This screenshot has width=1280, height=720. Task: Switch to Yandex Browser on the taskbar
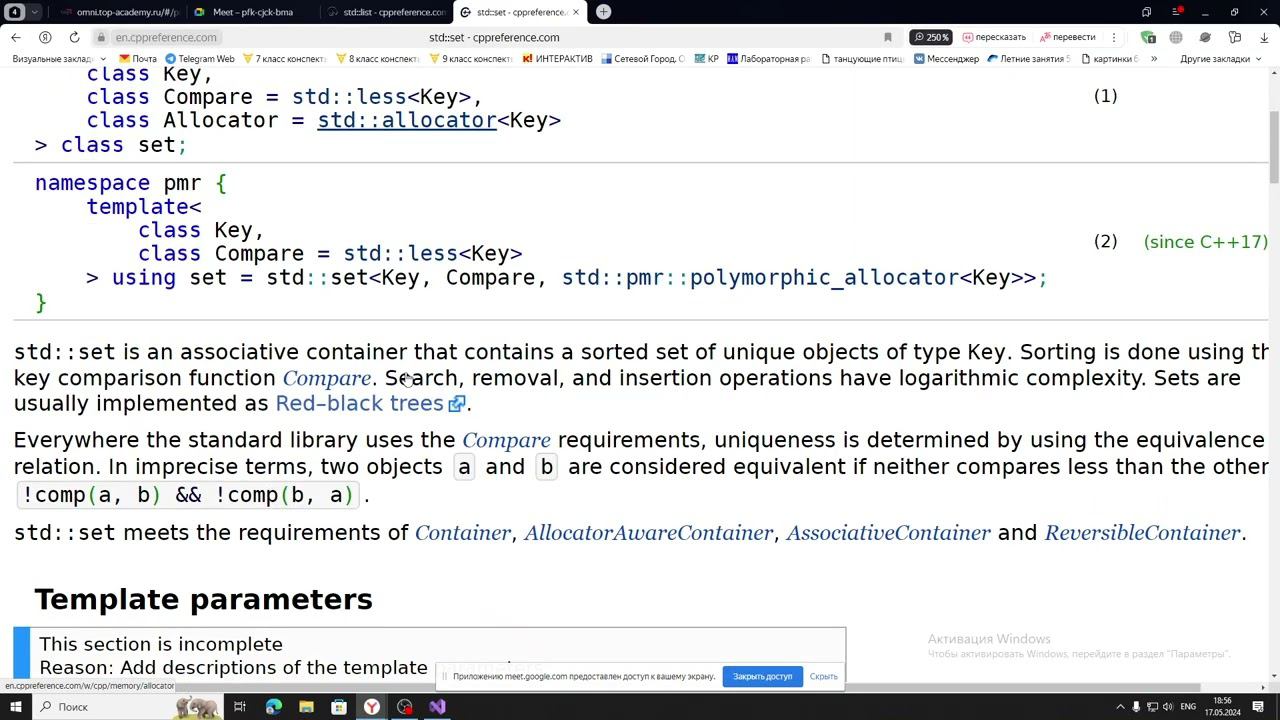pos(371,707)
